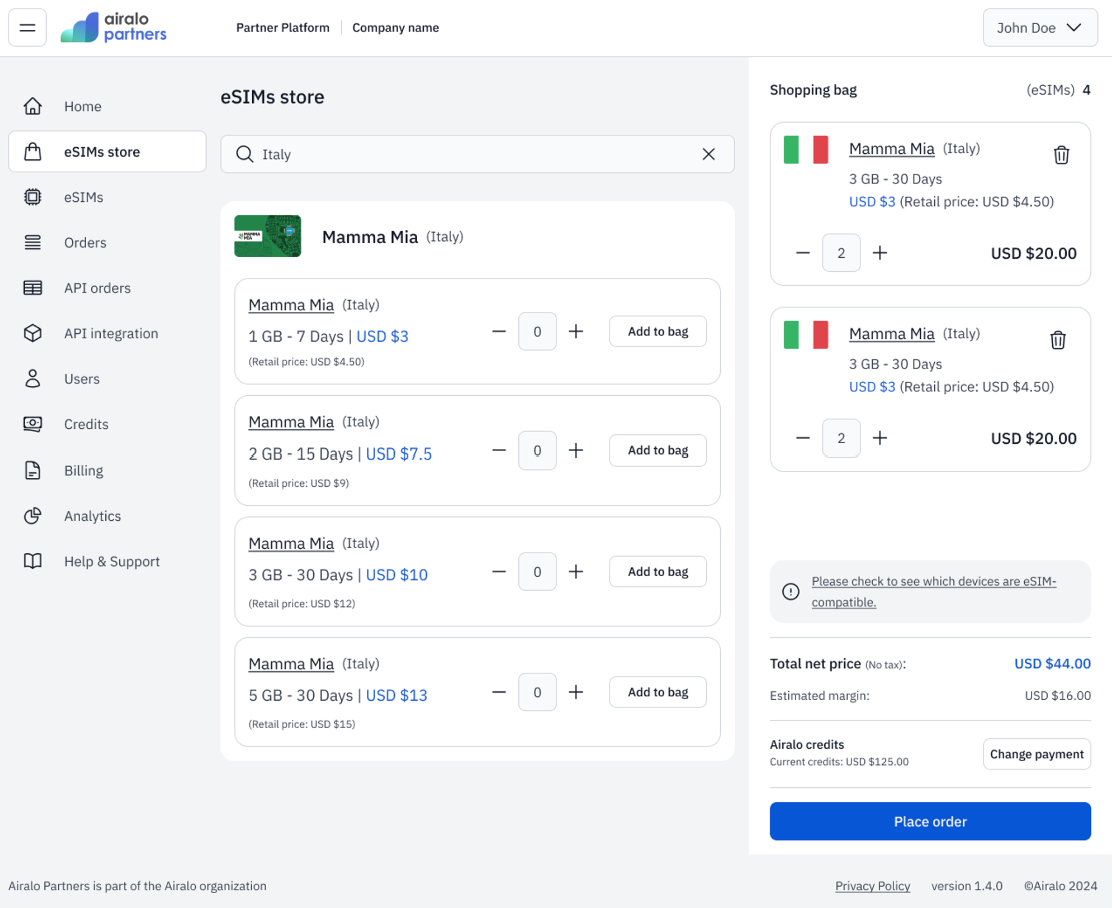The width and height of the screenshot is (1114, 908).
Task: Open Mamma Mia link in second bag item
Action: click(x=892, y=333)
